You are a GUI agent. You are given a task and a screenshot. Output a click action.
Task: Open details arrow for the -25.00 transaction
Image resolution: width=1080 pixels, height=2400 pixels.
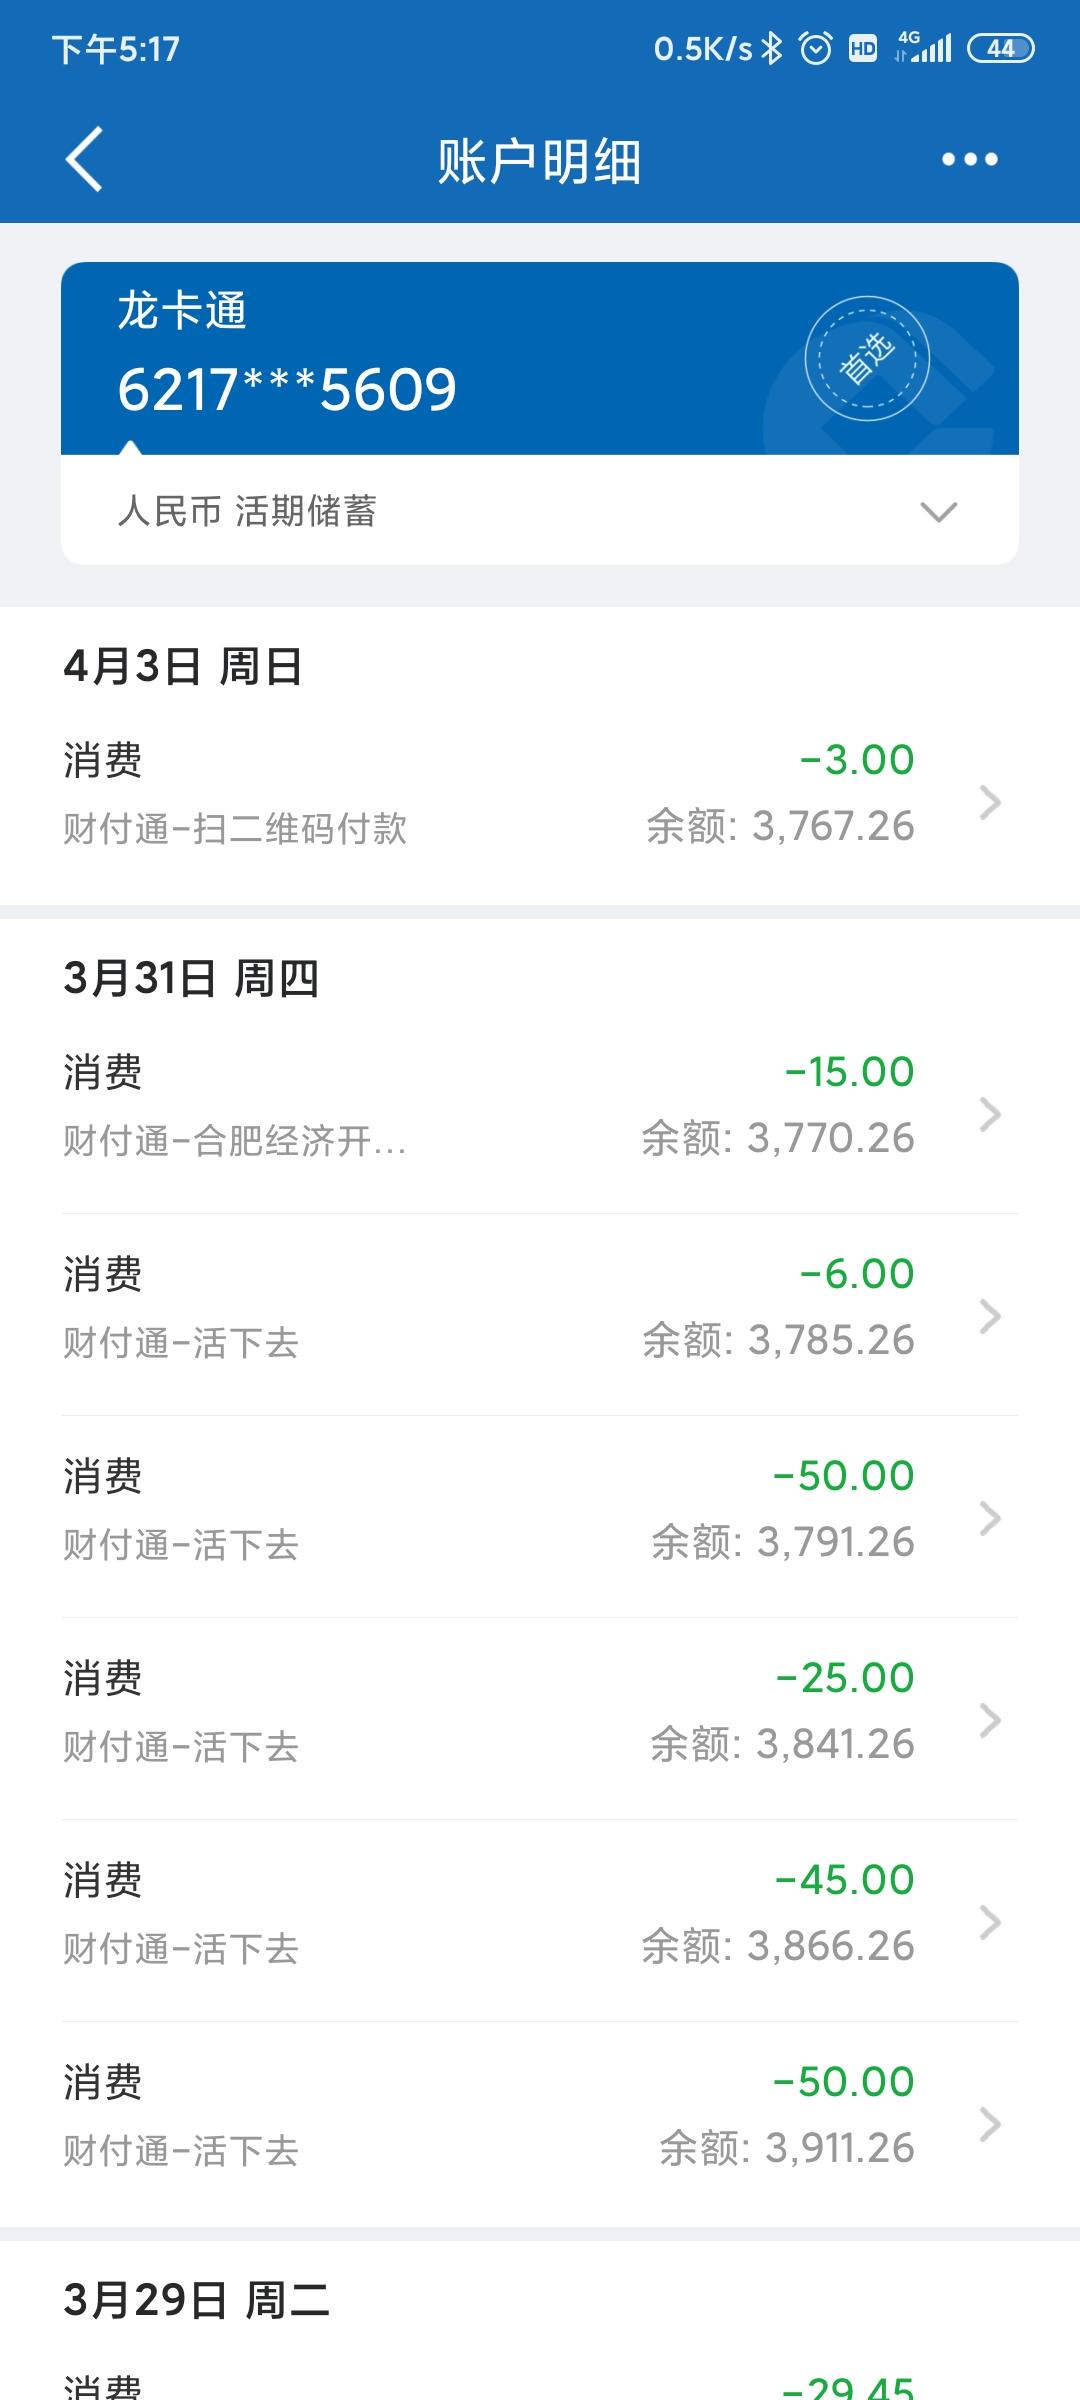click(x=990, y=1720)
